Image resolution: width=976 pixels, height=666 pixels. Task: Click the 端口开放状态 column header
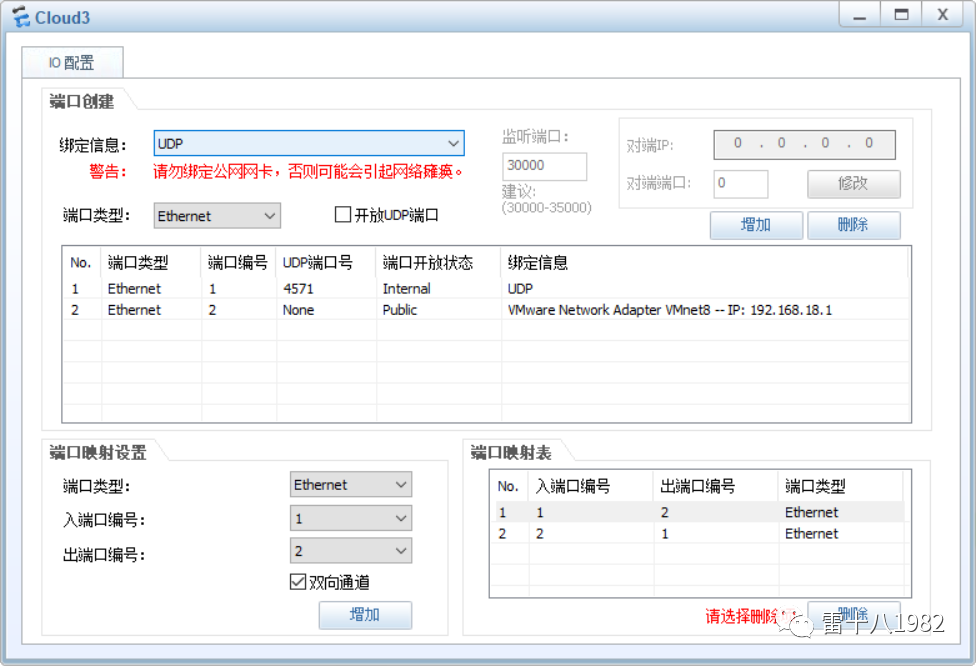(438, 263)
